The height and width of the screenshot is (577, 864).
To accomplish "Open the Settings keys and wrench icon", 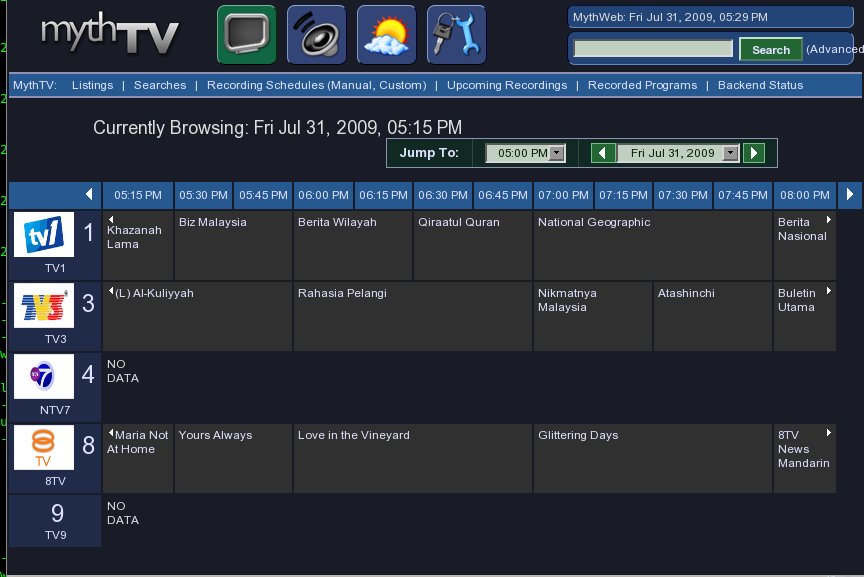I will [x=456, y=35].
